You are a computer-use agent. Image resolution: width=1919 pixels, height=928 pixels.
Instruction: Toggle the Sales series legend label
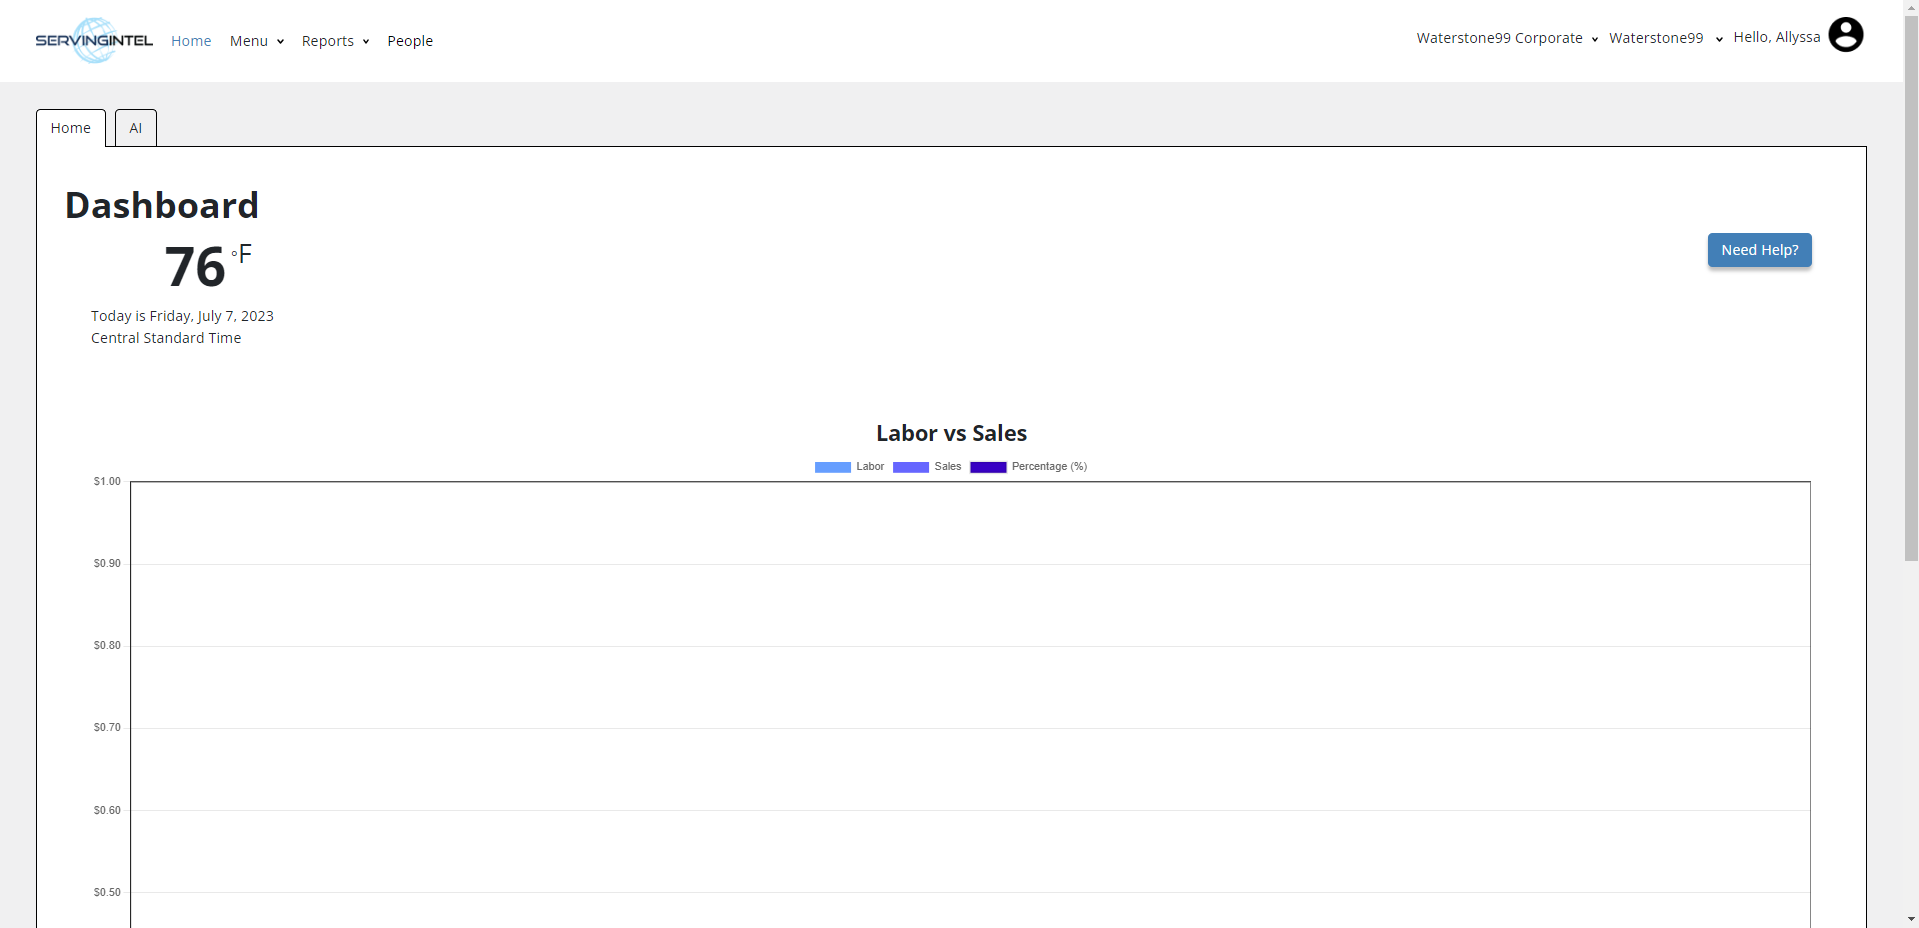947,467
